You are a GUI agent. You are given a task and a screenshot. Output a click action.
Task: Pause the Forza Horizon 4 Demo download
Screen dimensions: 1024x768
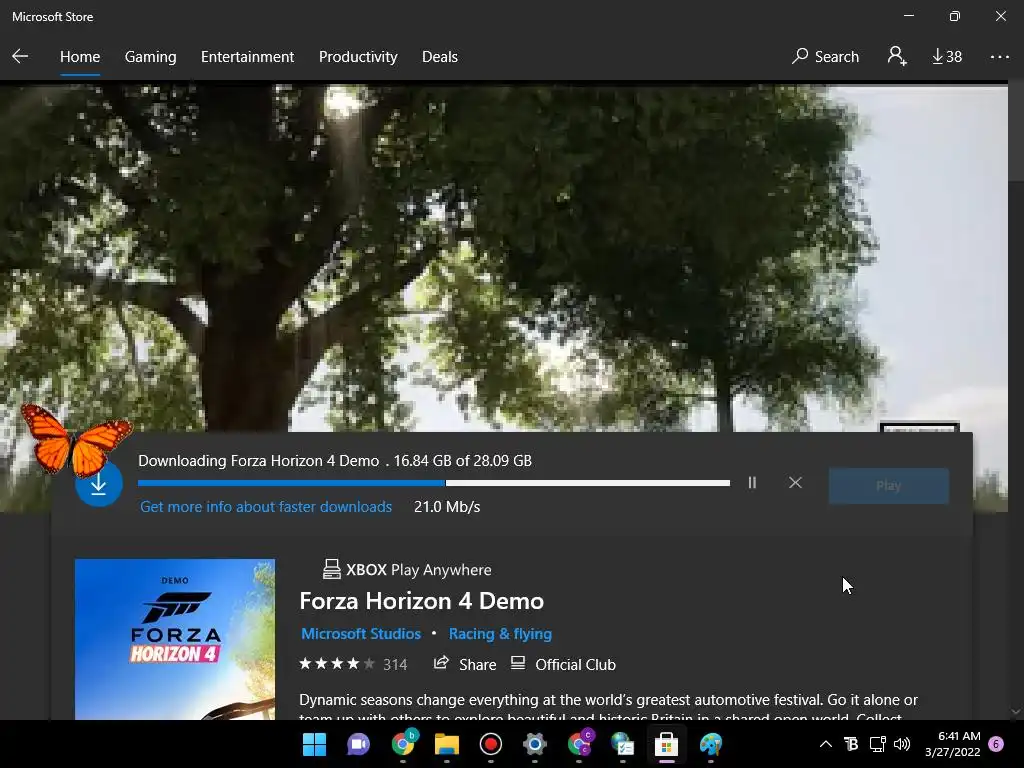point(752,483)
